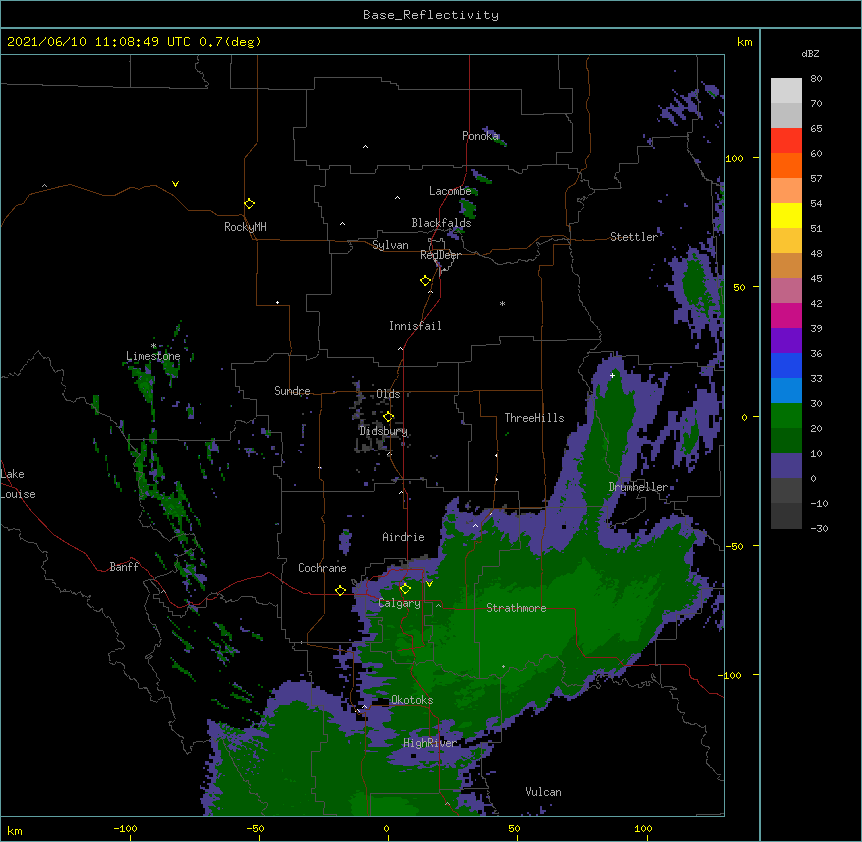This screenshot has width=862, height=842.
Task: Click the white plus marker north of Drumheller
Action: 612,375
